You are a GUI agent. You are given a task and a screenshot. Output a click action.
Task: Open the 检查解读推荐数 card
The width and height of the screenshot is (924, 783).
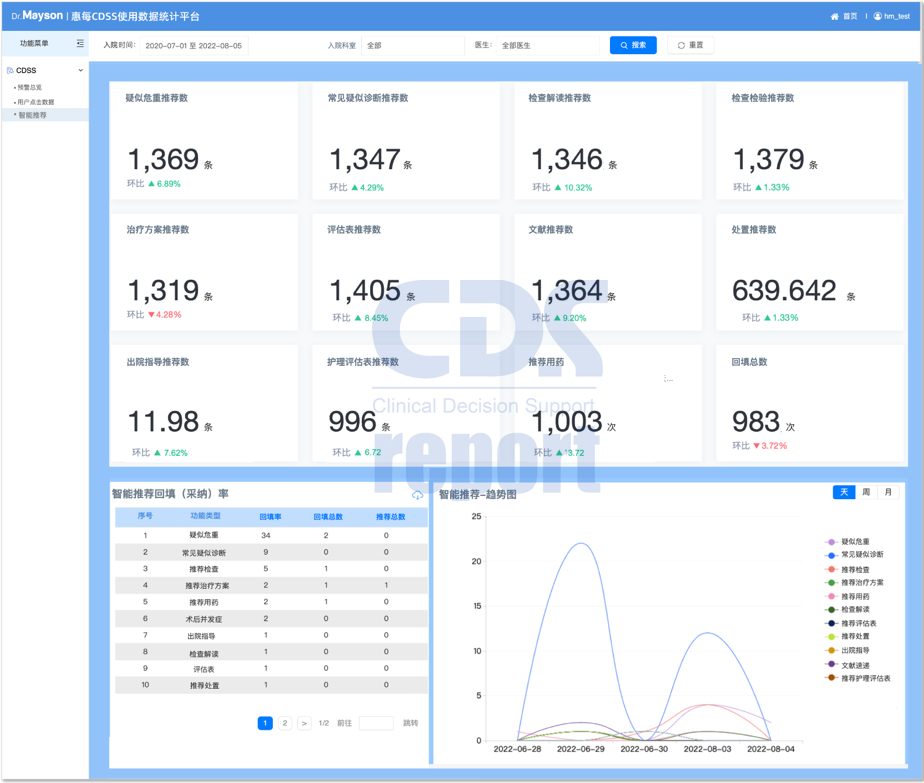coord(608,140)
